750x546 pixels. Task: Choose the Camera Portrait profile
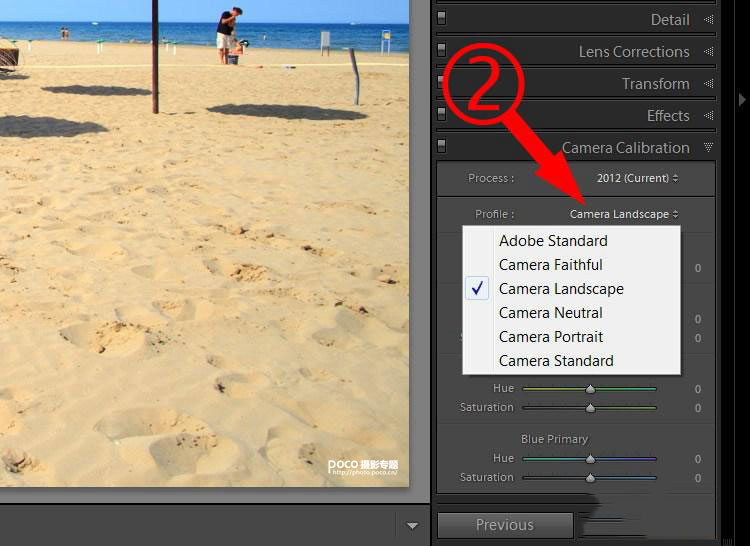click(x=551, y=337)
